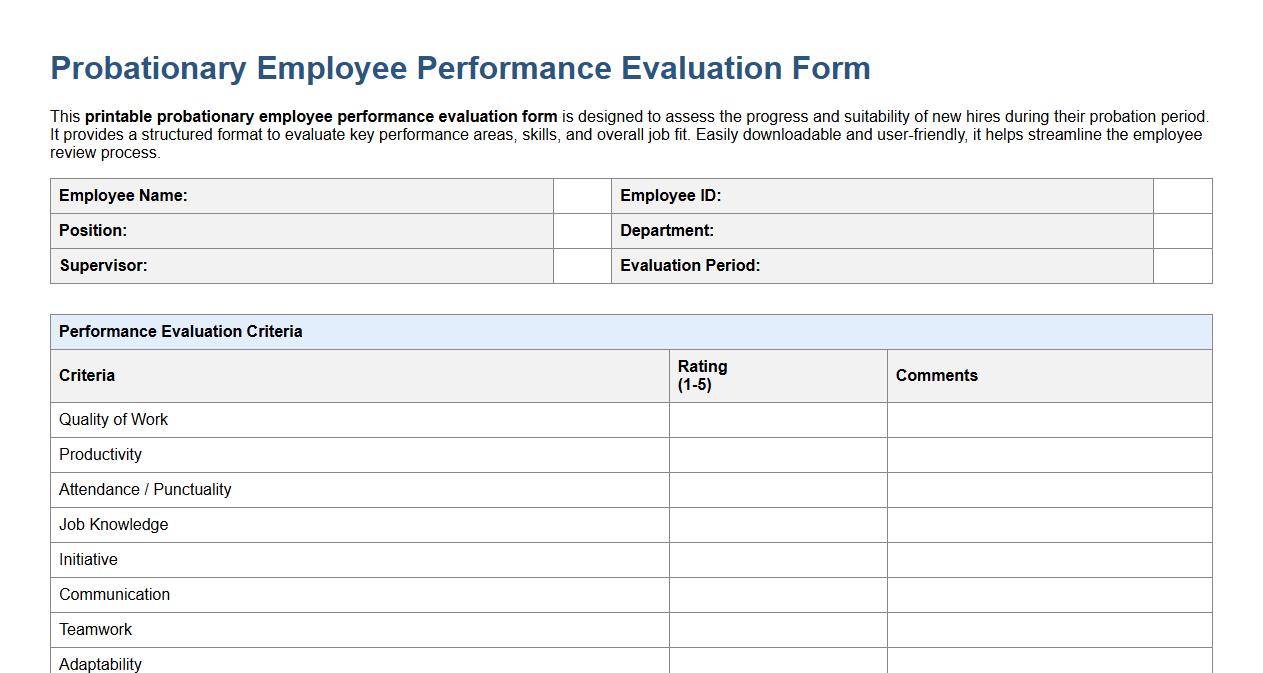
Task: Click the Criteria column header
Action: 86,375
